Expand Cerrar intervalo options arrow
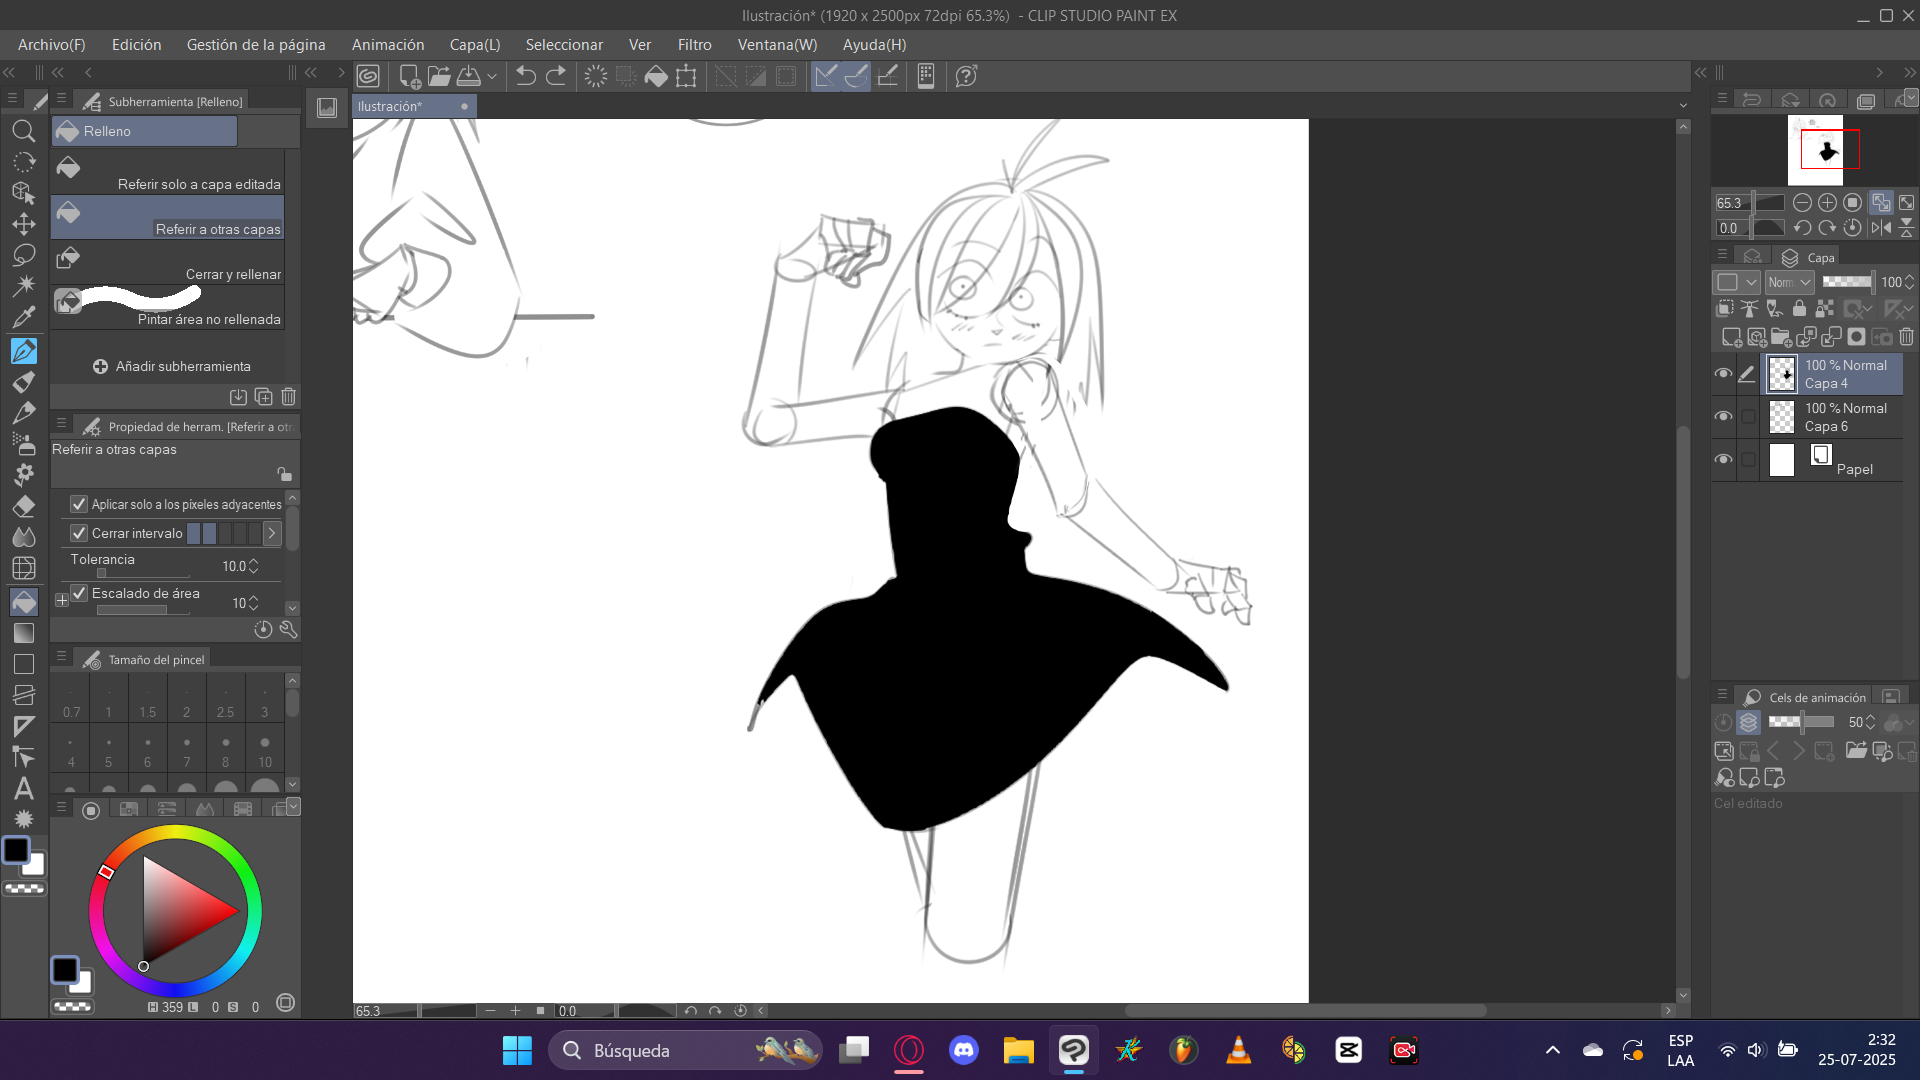1920x1080 pixels. click(271, 533)
